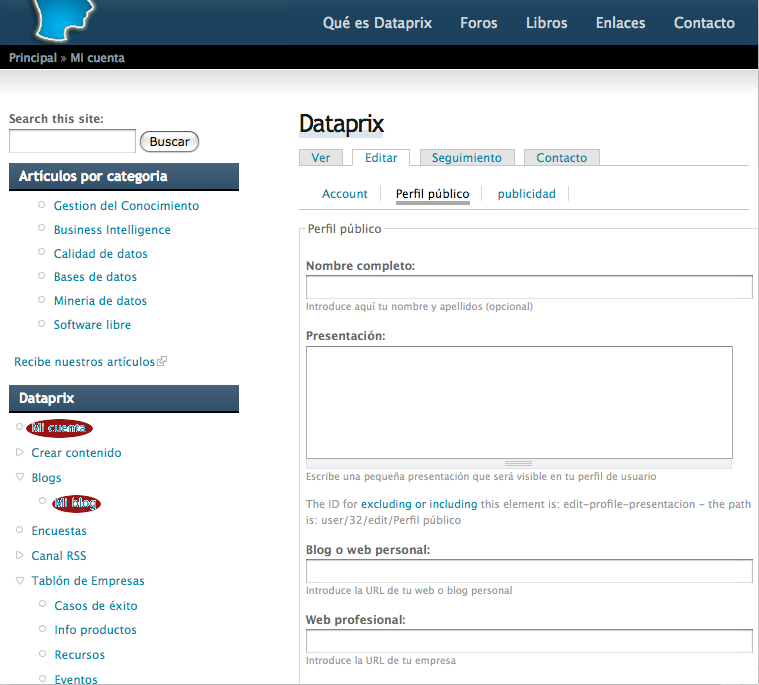The height and width of the screenshot is (685, 759).
Task: Open the Seguimiento tab
Action: tap(467, 158)
